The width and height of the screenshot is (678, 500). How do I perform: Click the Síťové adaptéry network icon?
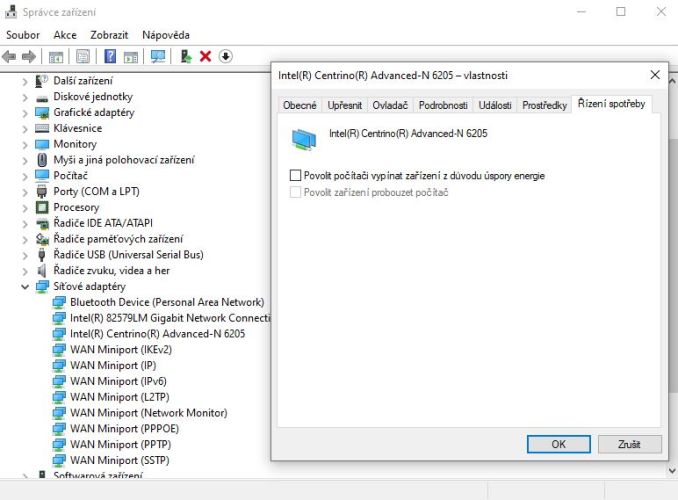42,286
